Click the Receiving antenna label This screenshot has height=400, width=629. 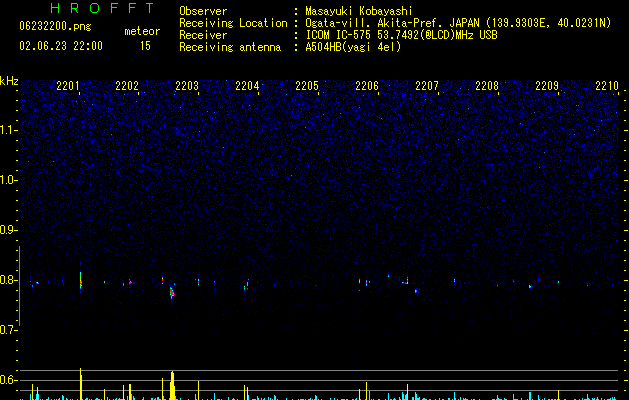click(x=230, y=47)
